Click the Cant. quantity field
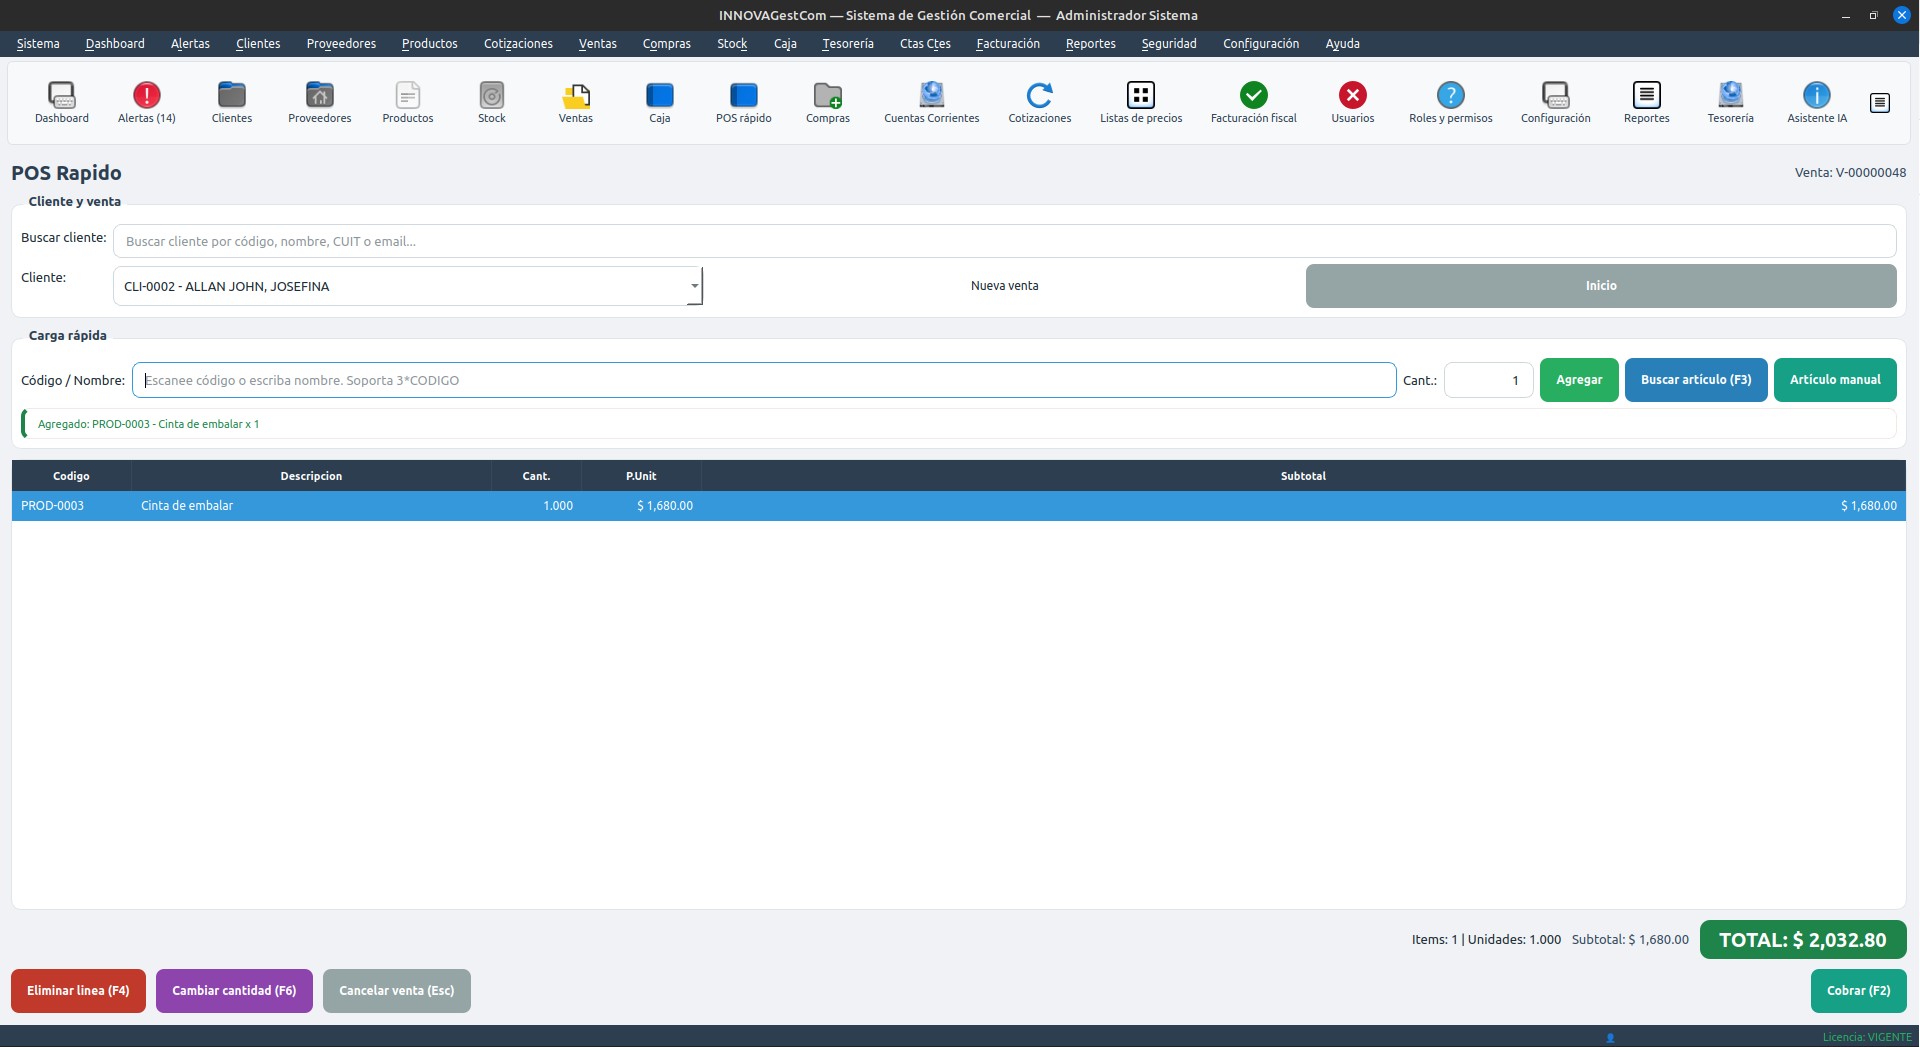The image size is (1920, 1047). [x=1487, y=380]
